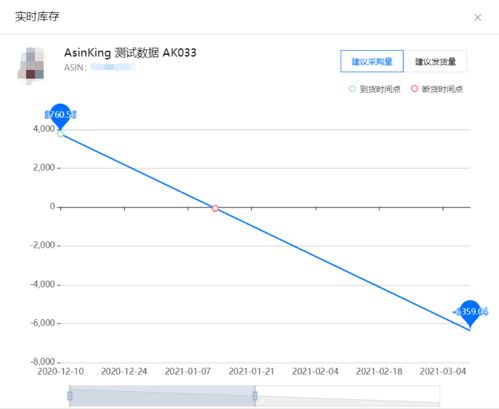Viewport: 499px width, 409px height.
Task: Toggle the 到货时间点 legend item
Action: [374, 89]
